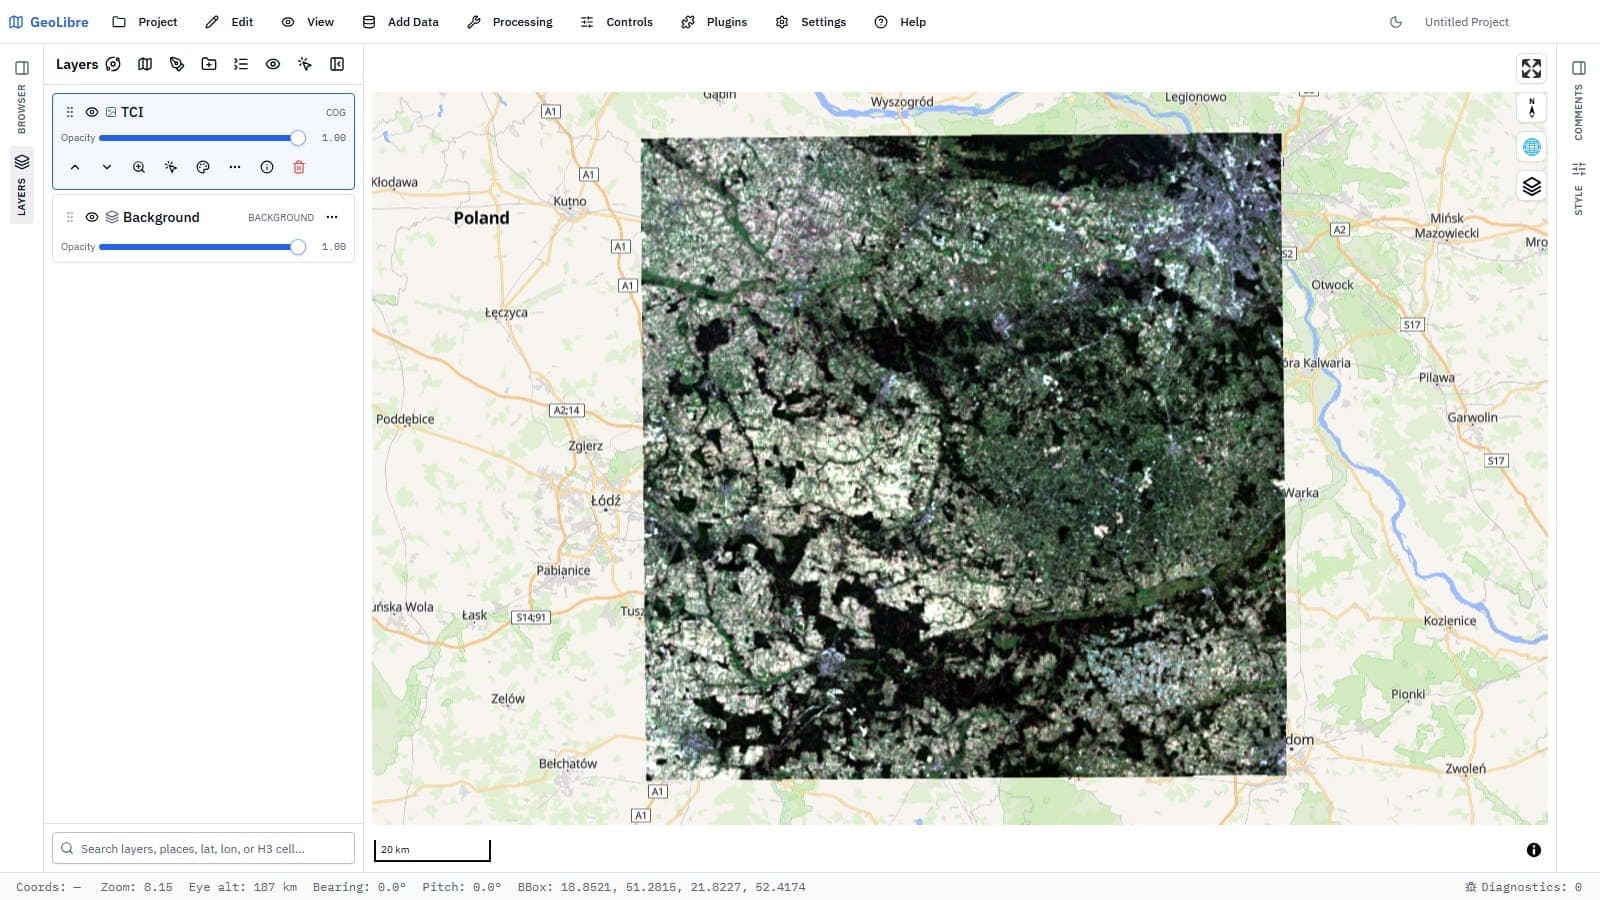Toggle the left panel via Browser sidebar icon

[22, 68]
